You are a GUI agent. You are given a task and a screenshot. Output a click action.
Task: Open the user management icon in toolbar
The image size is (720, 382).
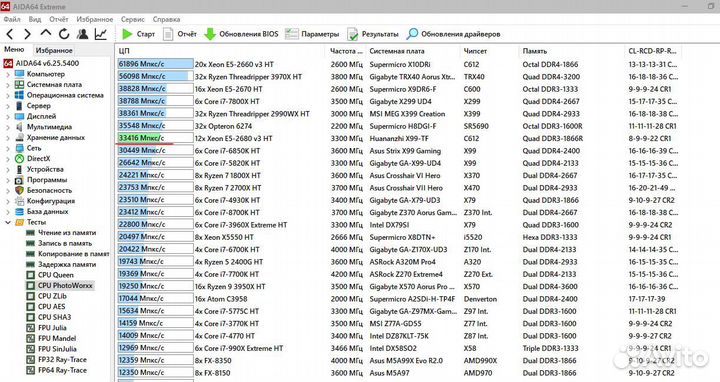pyautogui.click(x=83, y=34)
